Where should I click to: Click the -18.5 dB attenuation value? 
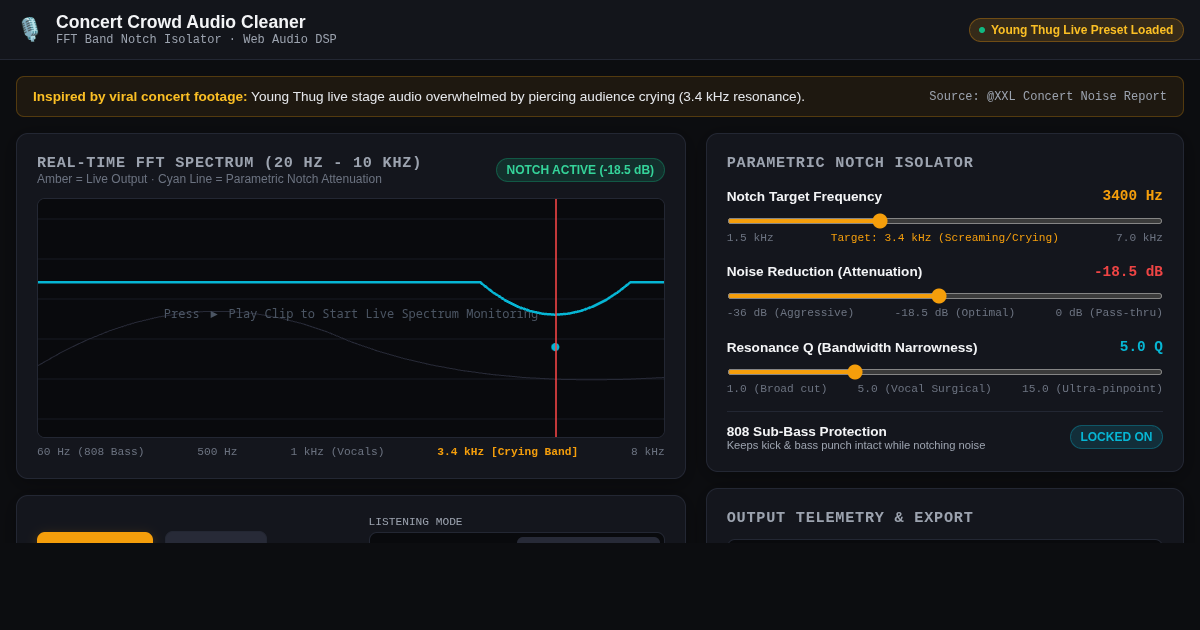pos(1128,272)
